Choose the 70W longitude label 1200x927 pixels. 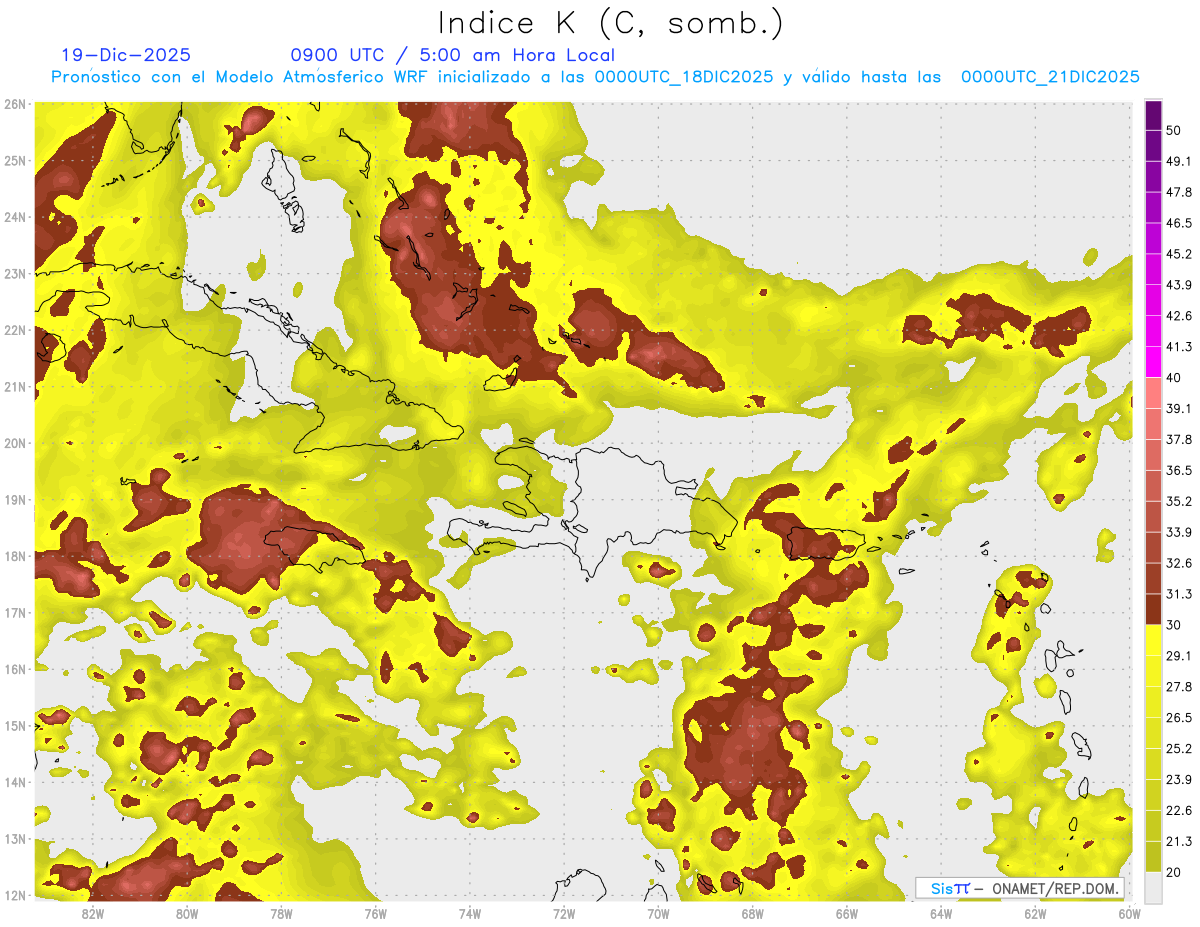[x=658, y=914]
